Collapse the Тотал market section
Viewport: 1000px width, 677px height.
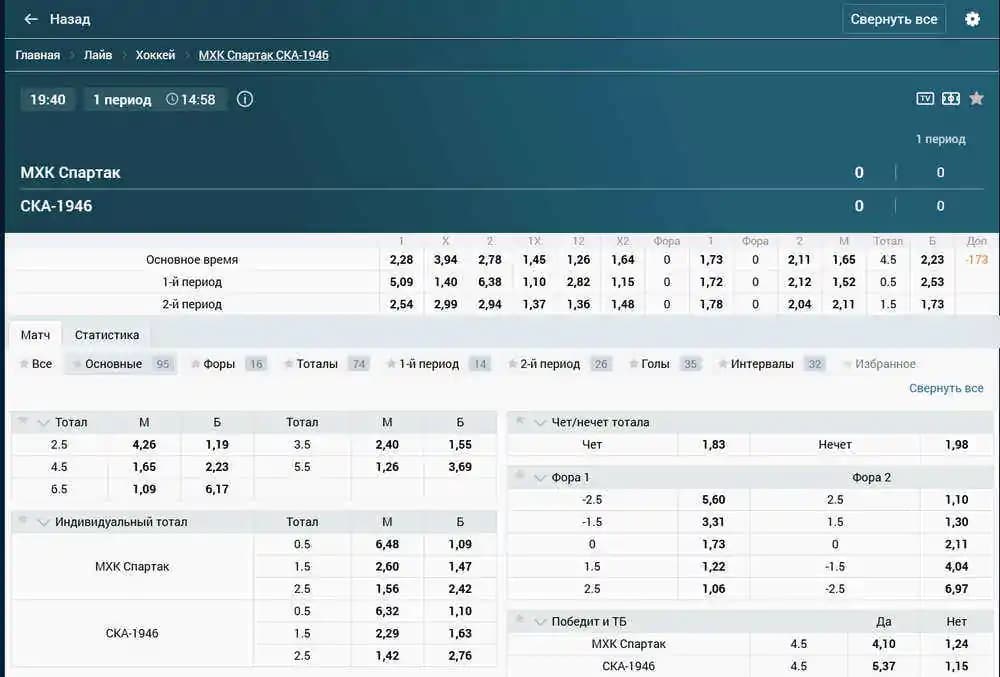coord(43,423)
